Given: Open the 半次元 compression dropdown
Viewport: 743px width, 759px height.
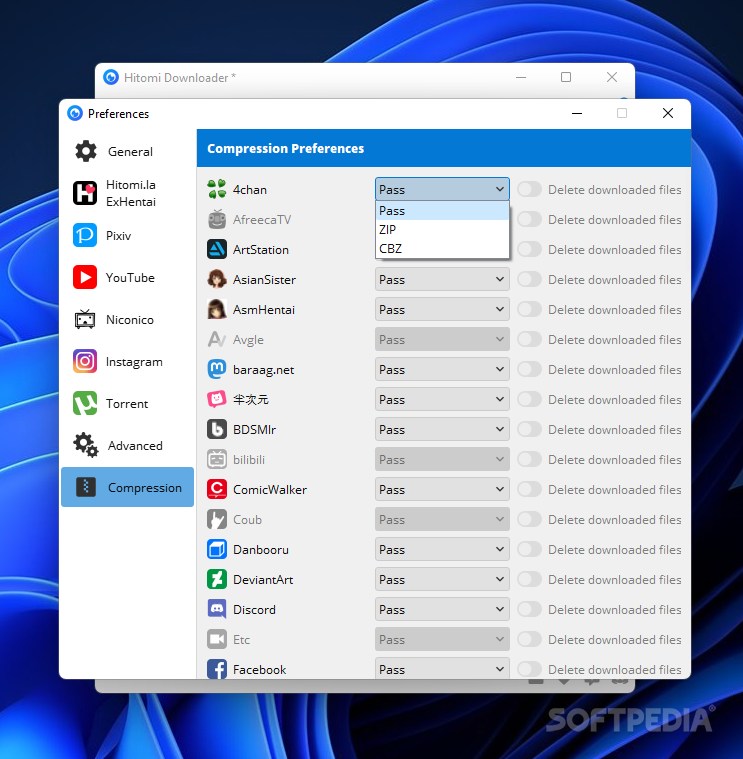Looking at the screenshot, I should coord(442,399).
